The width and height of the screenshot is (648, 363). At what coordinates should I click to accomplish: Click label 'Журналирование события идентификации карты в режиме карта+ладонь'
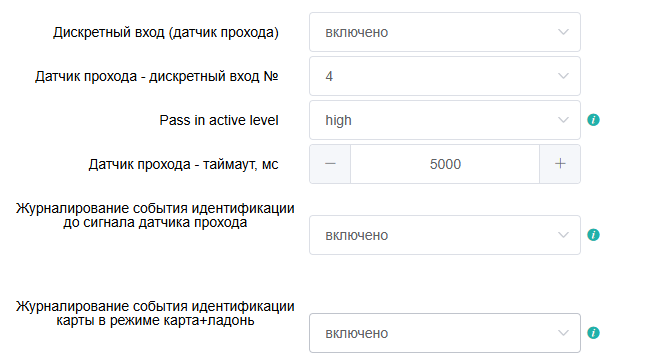(155, 313)
